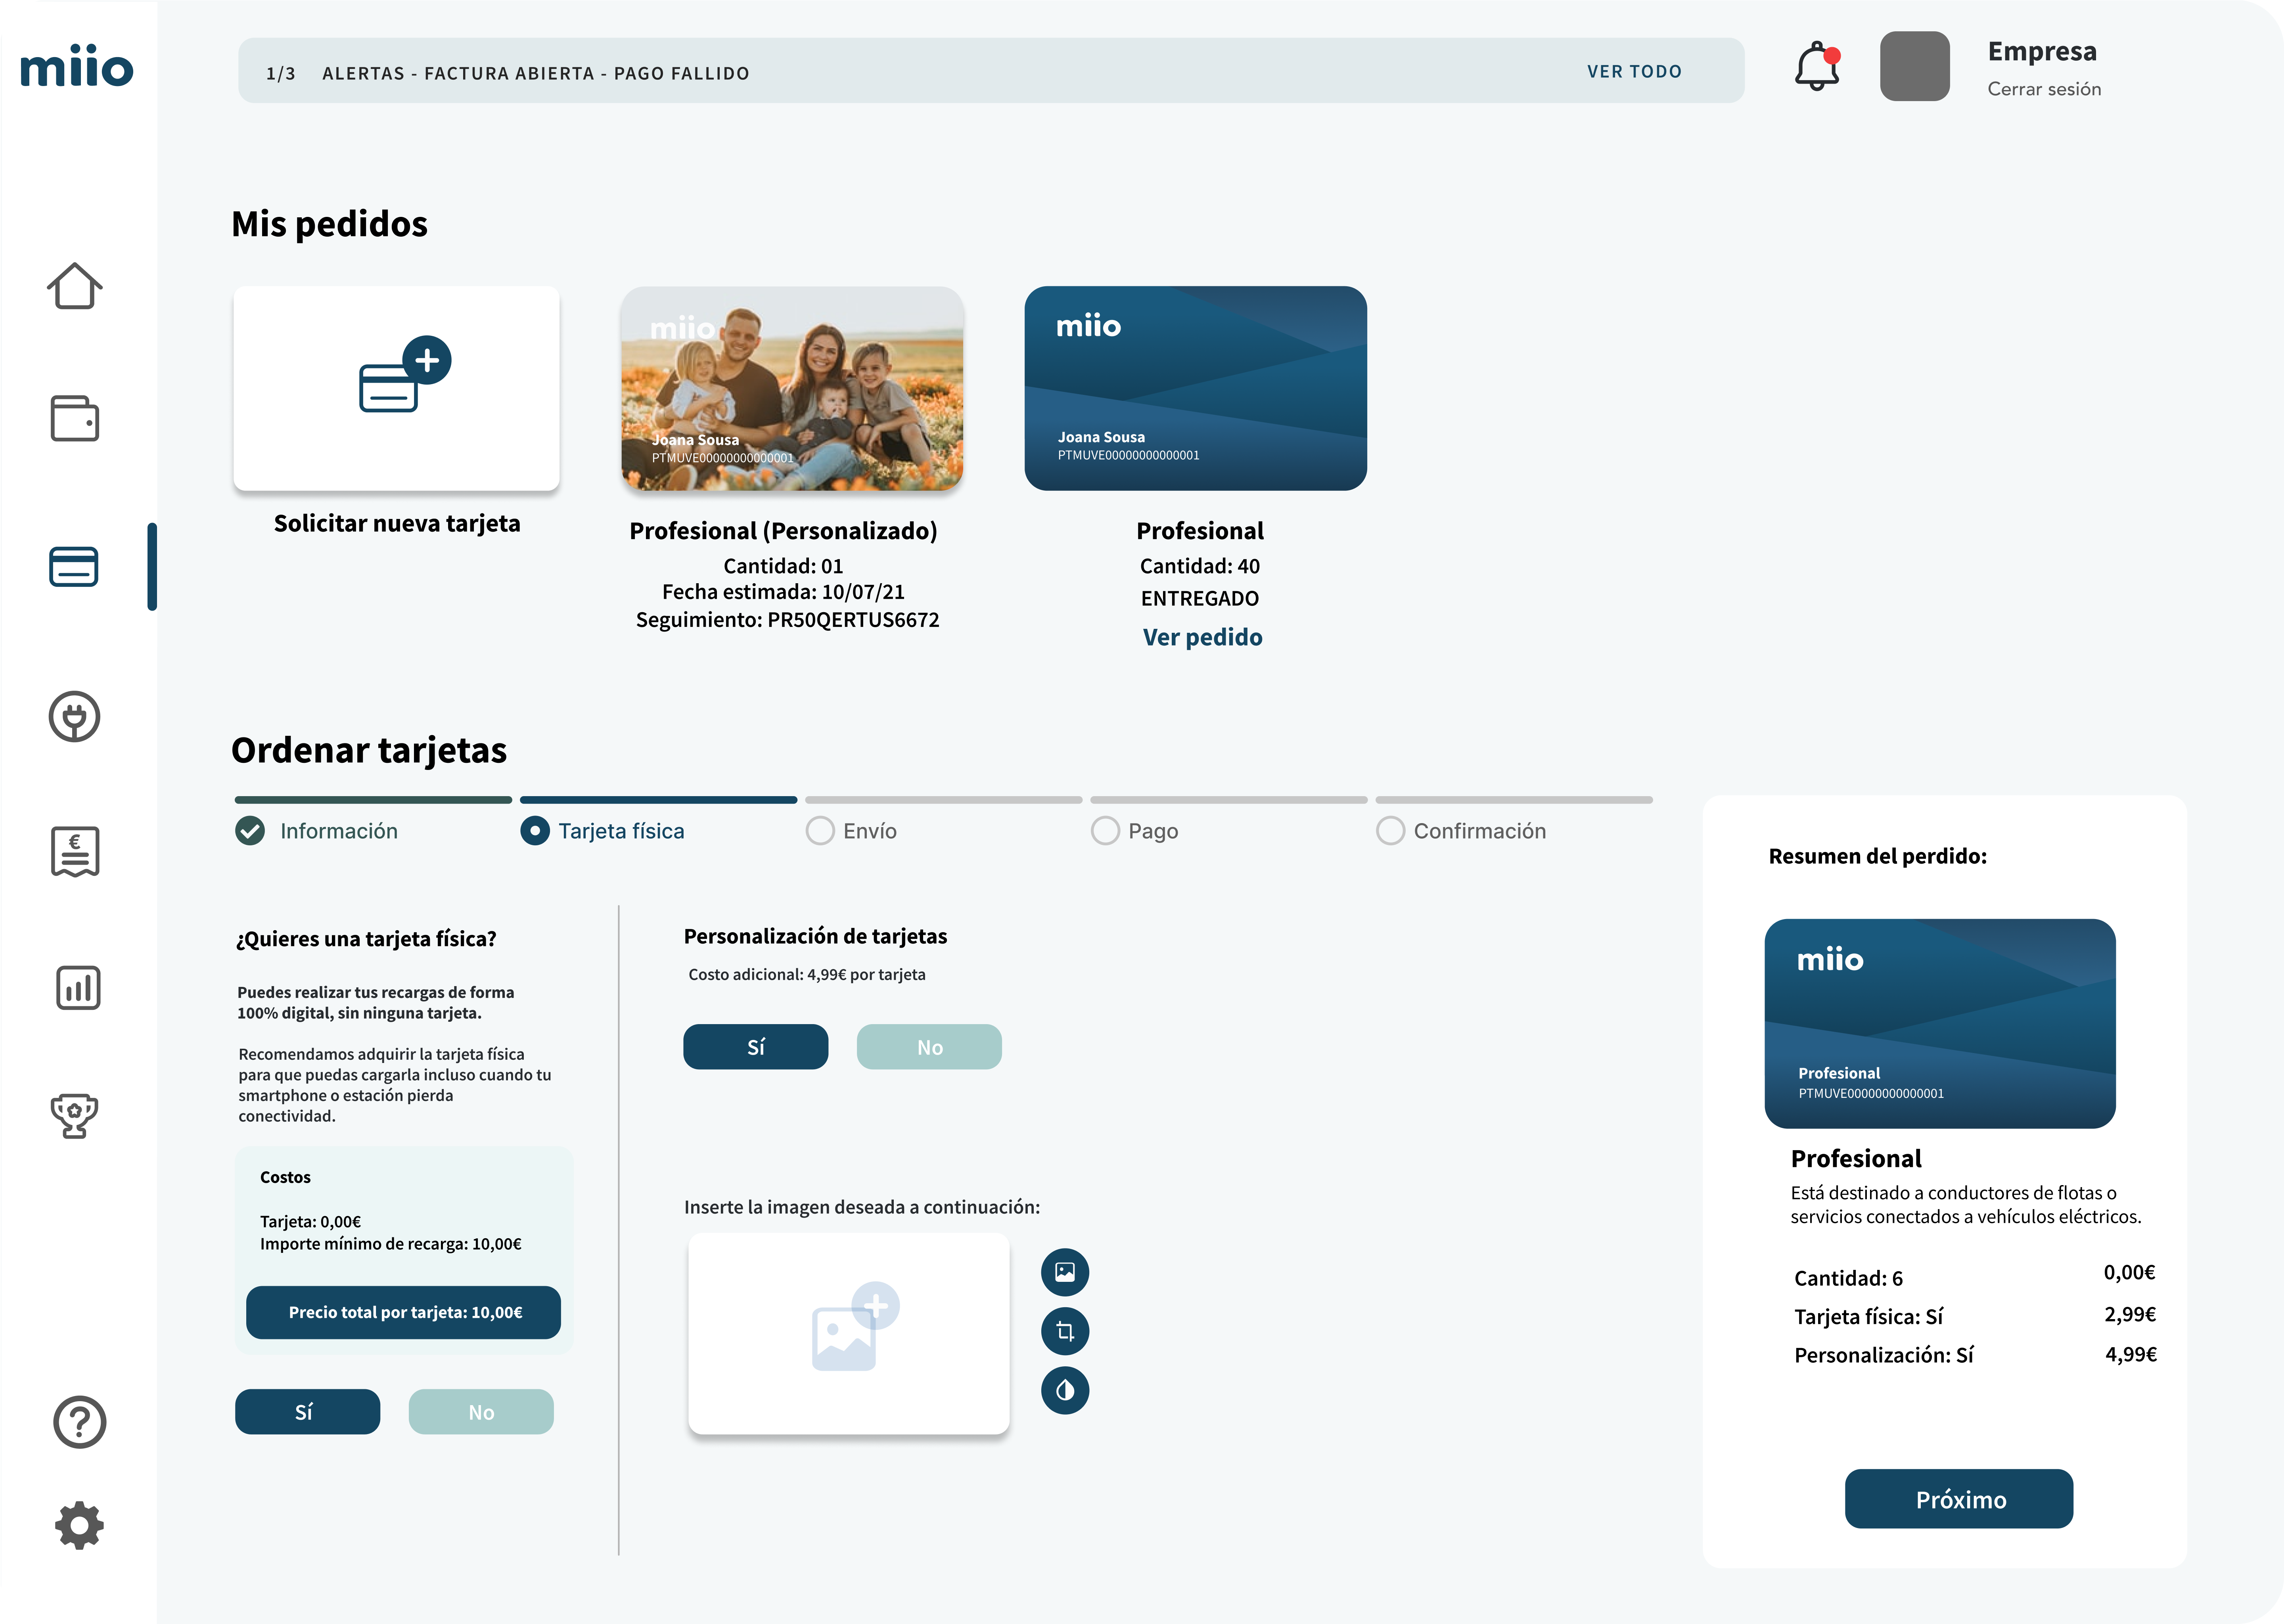Click the gray profile avatar
Viewport: 2284px width, 1624px height.
1915,66
